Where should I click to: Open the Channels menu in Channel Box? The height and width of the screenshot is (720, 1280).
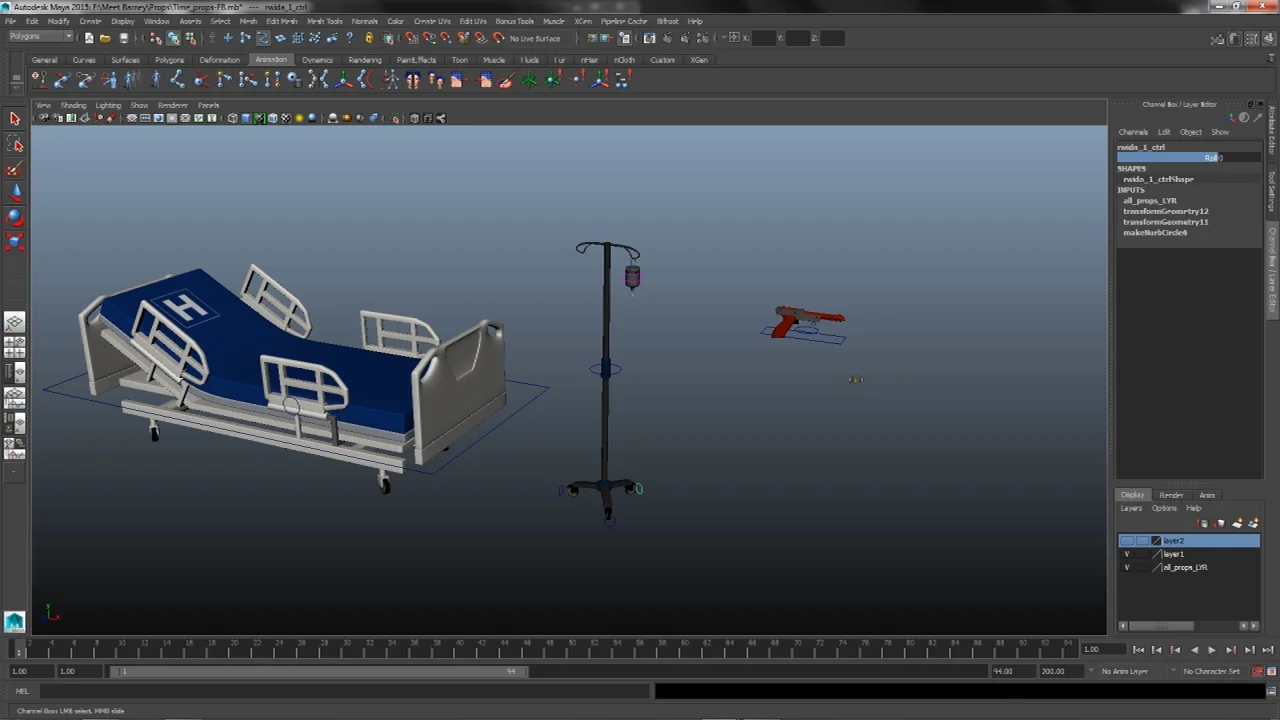click(1133, 132)
